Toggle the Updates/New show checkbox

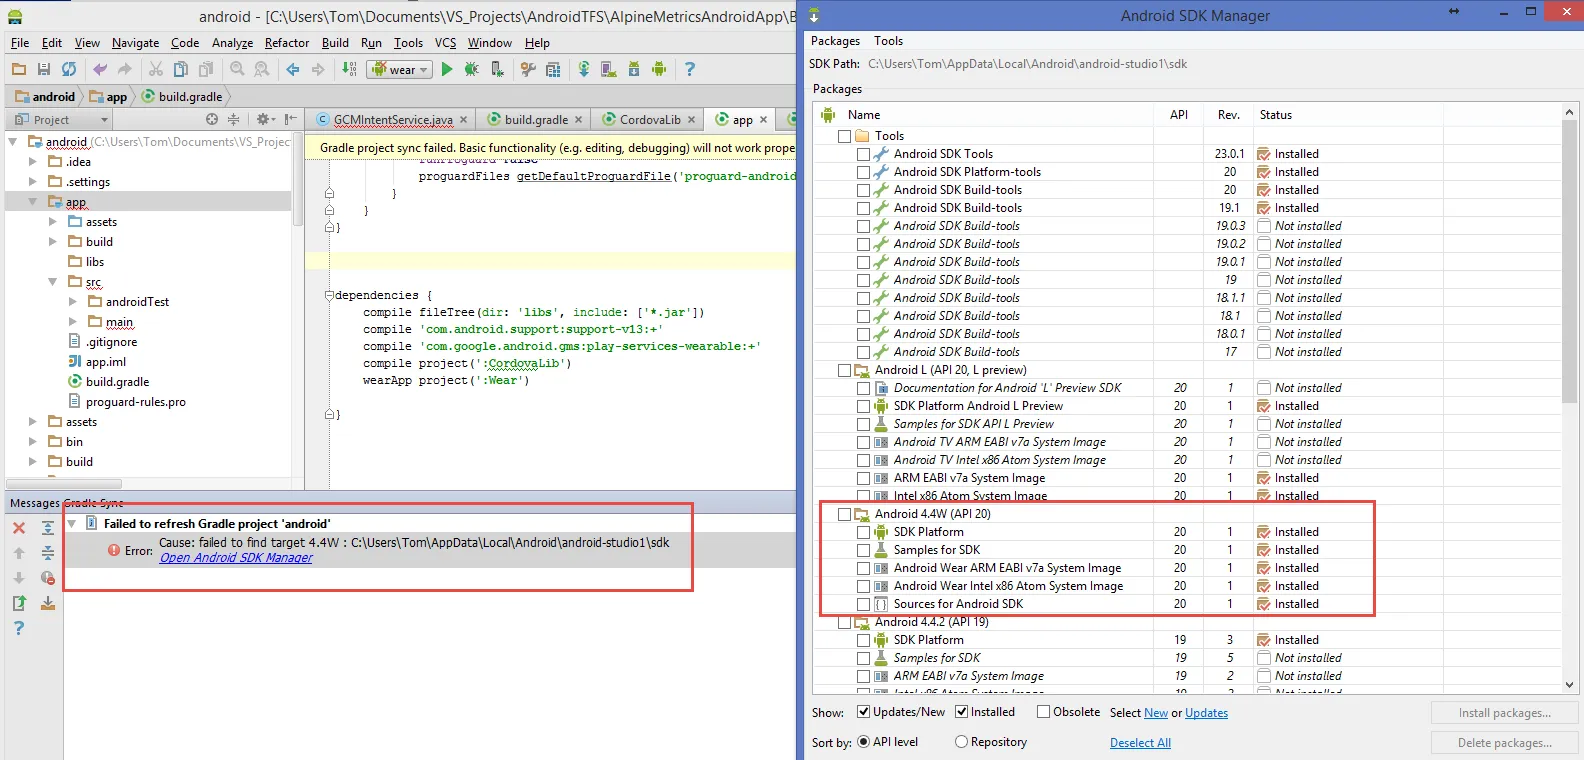(x=863, y=712)
